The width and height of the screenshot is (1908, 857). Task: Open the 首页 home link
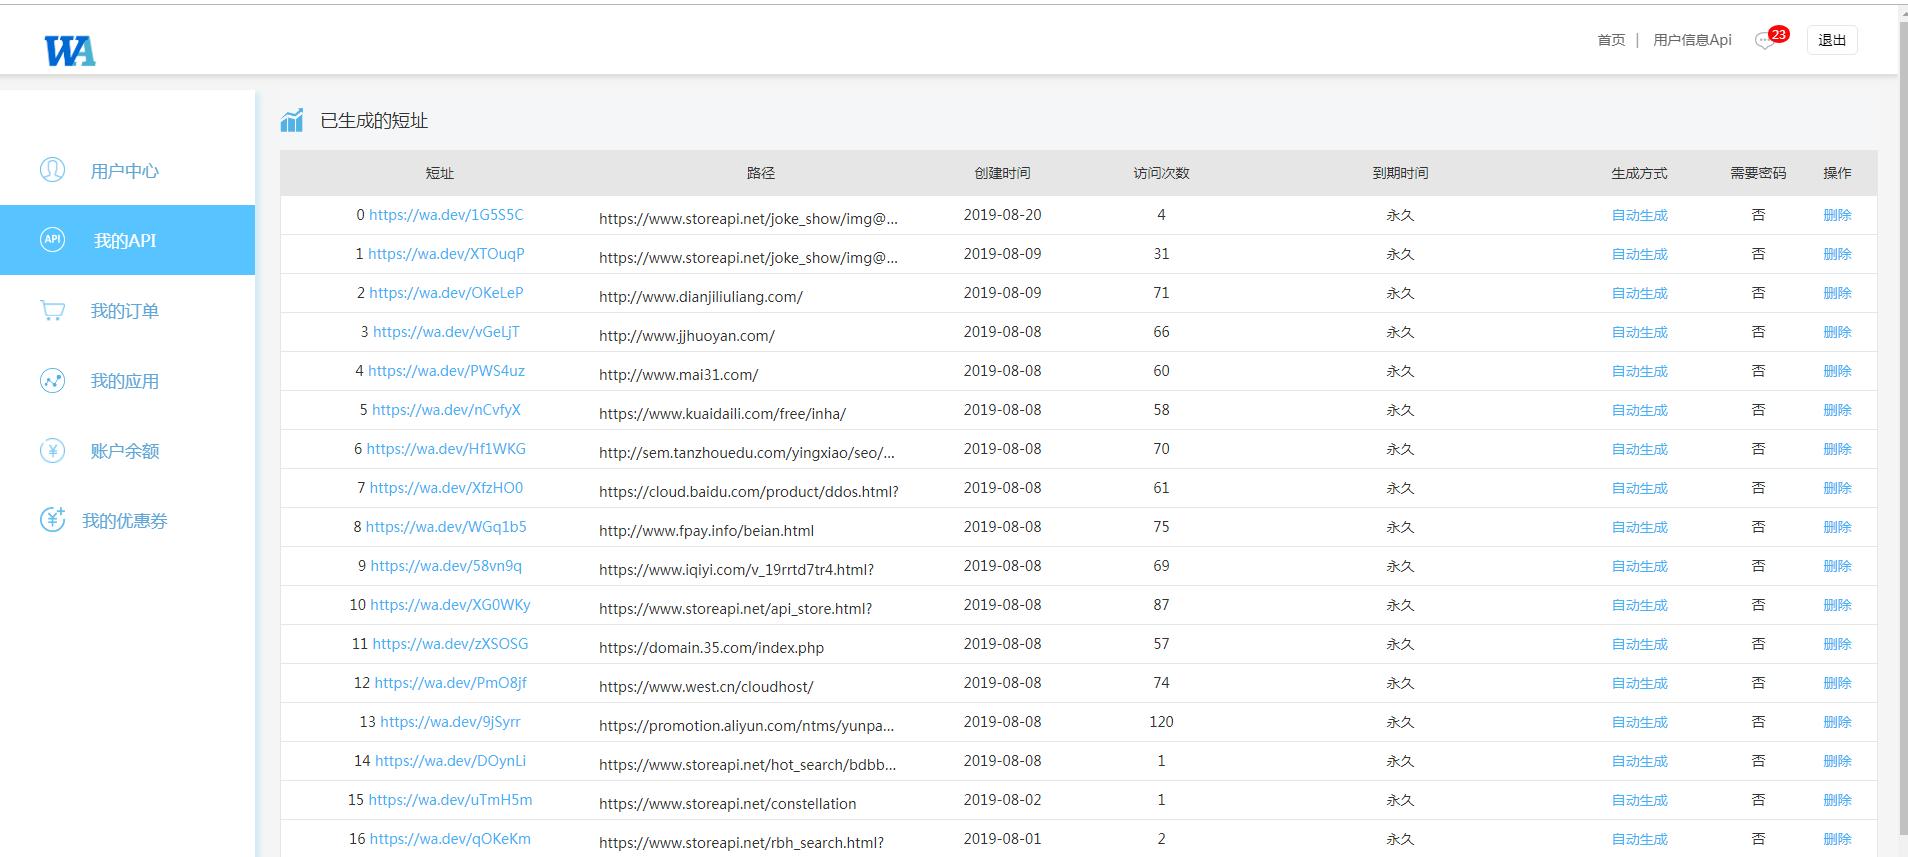(1611, 40)
